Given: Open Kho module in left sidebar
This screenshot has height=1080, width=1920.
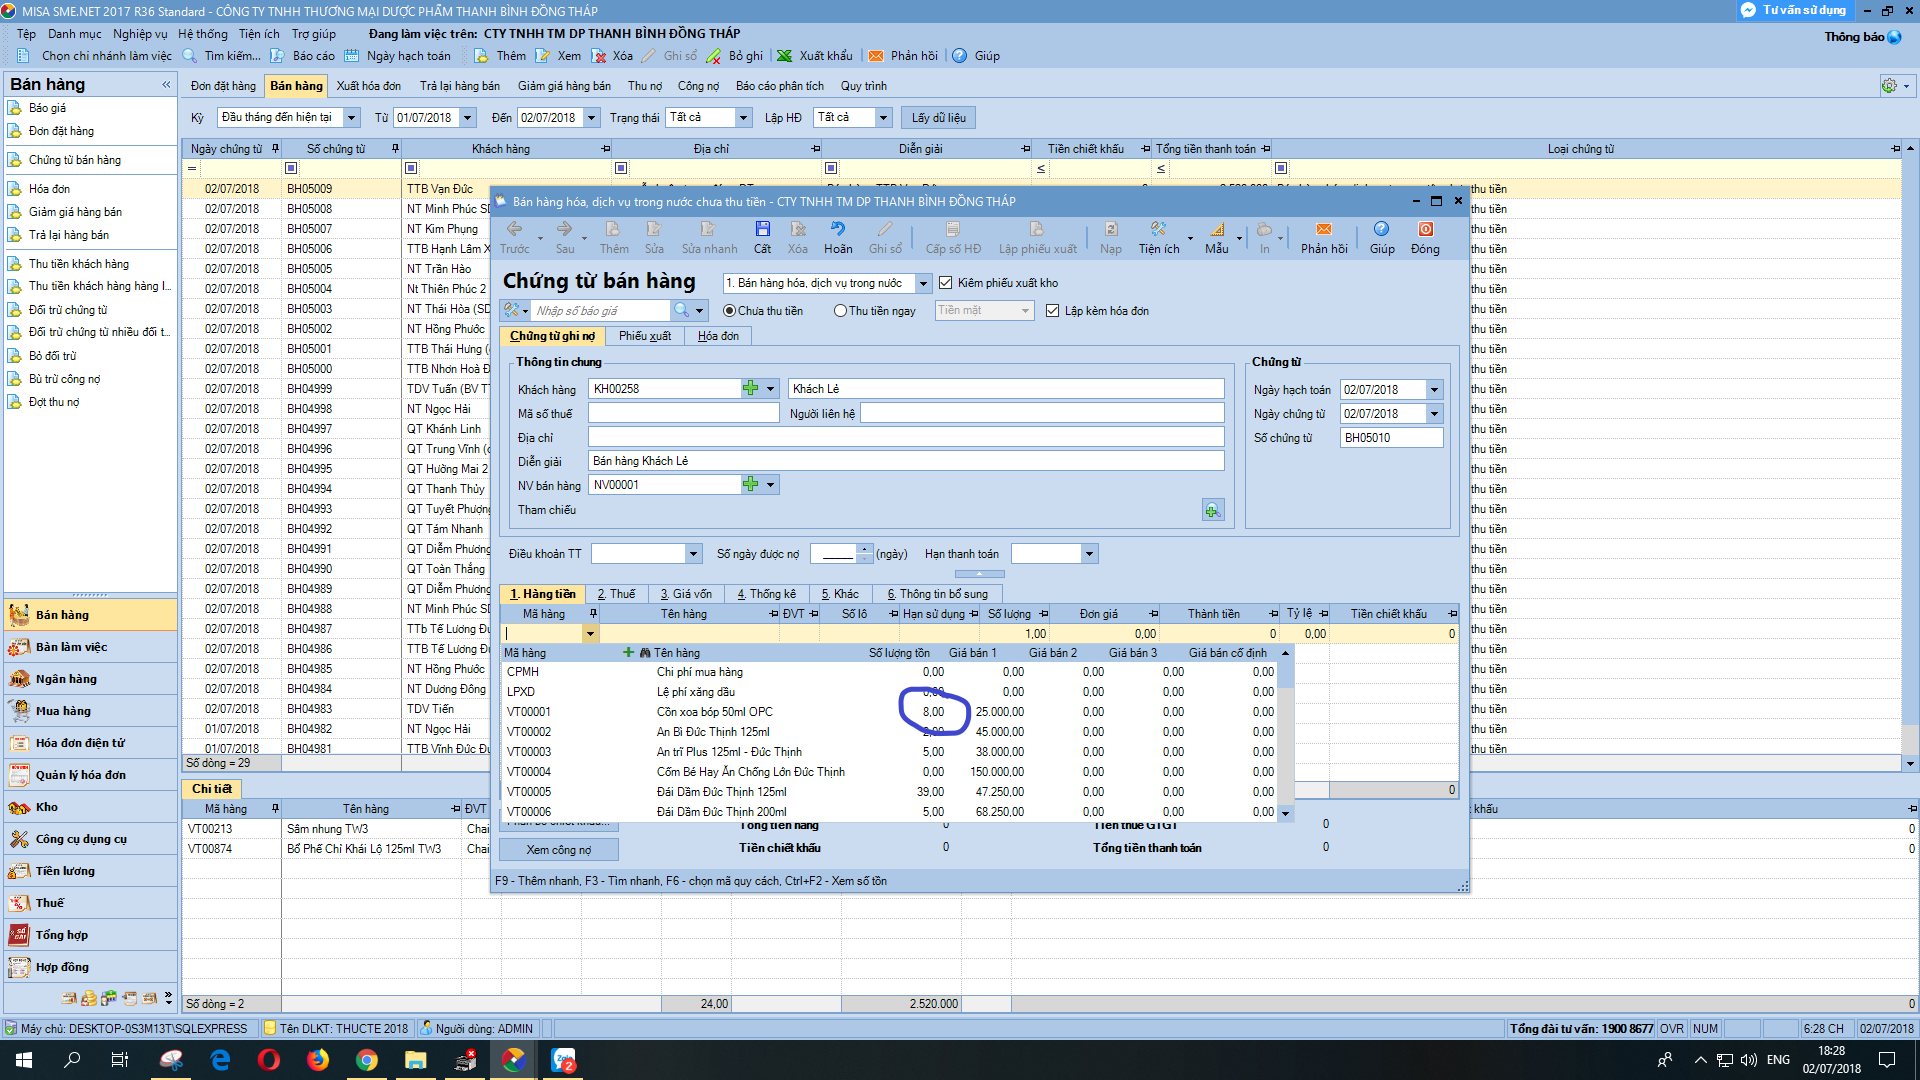Looking at the screenshot, I should pyautogui.click(x=90, y=807).
